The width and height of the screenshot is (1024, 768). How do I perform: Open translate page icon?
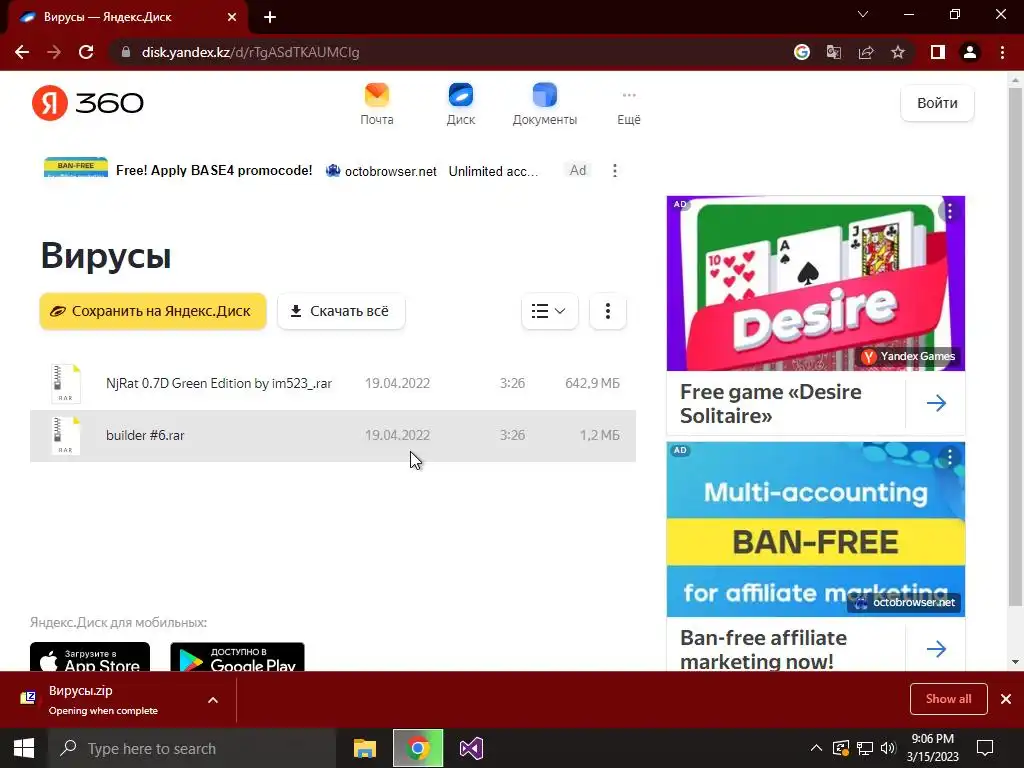click(x=834, y=52)
